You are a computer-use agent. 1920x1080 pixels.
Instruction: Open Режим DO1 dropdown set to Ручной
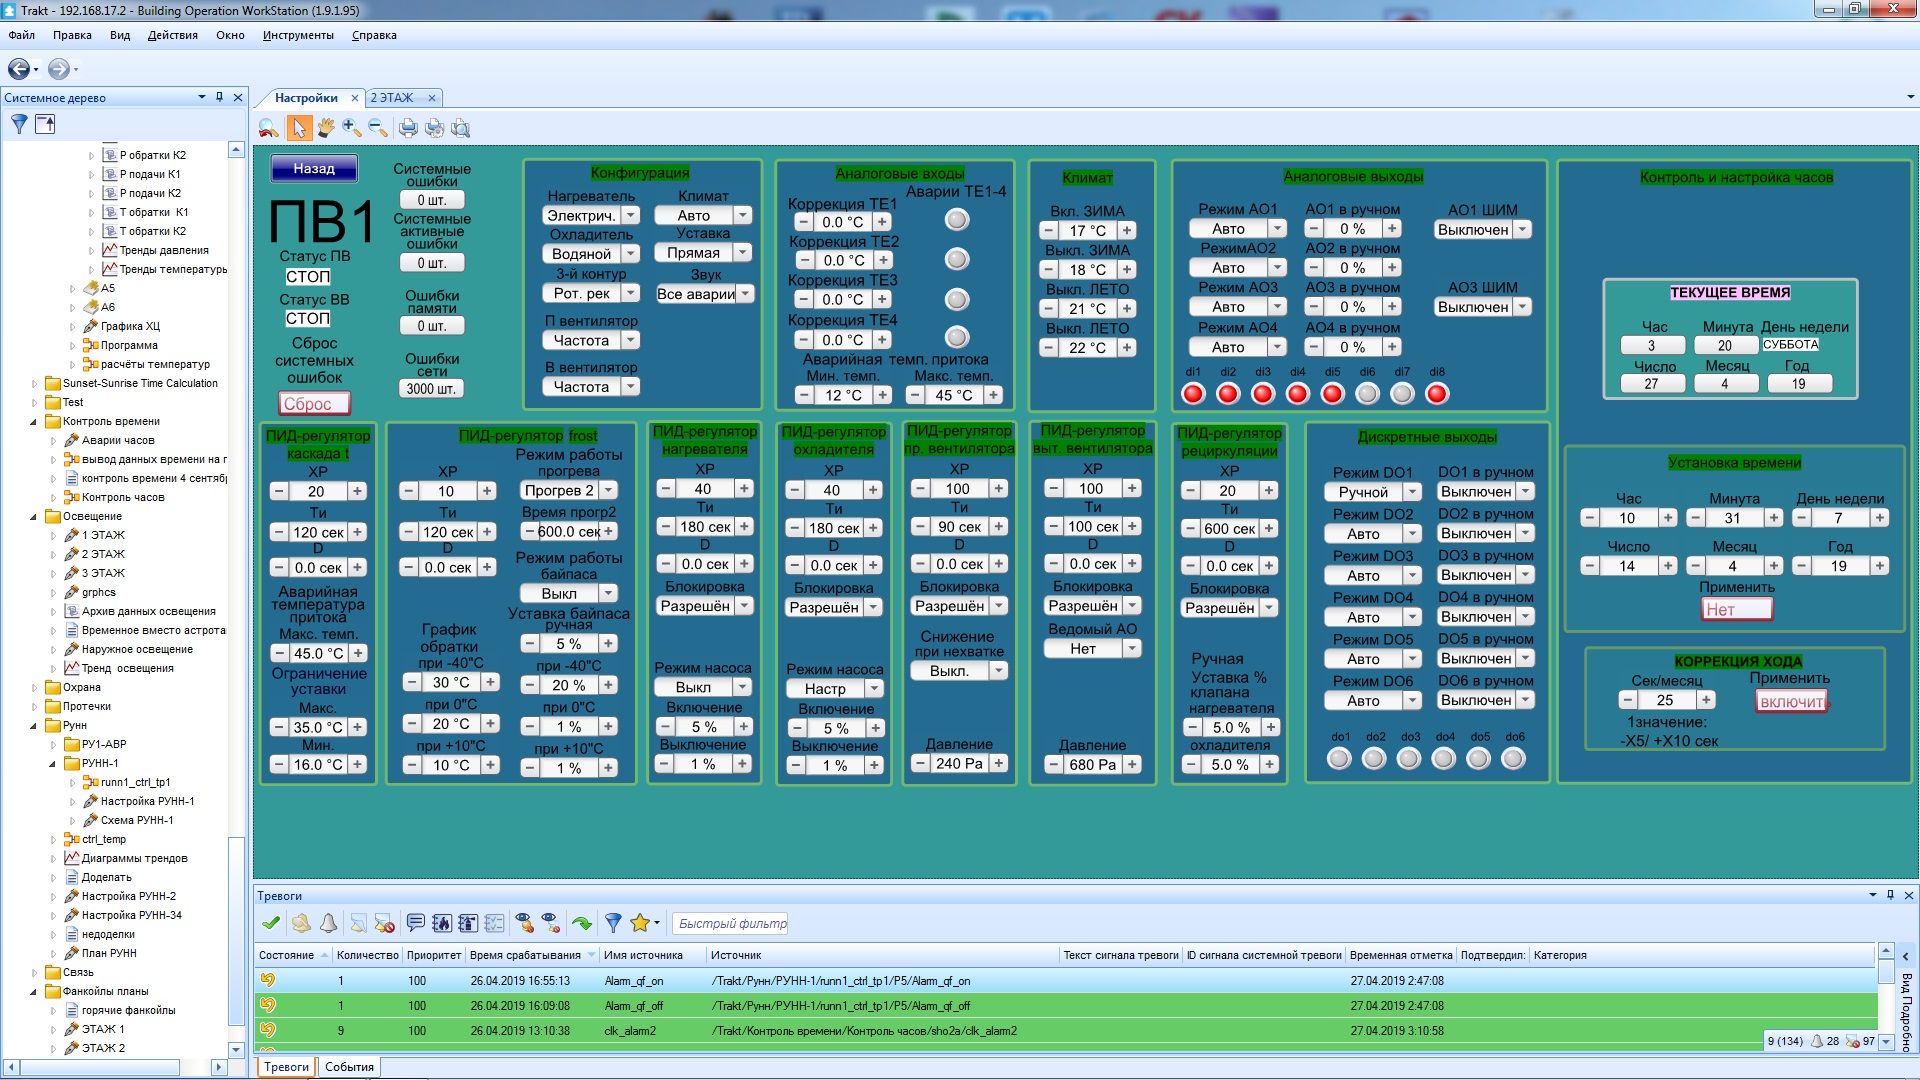[1412, 492]
